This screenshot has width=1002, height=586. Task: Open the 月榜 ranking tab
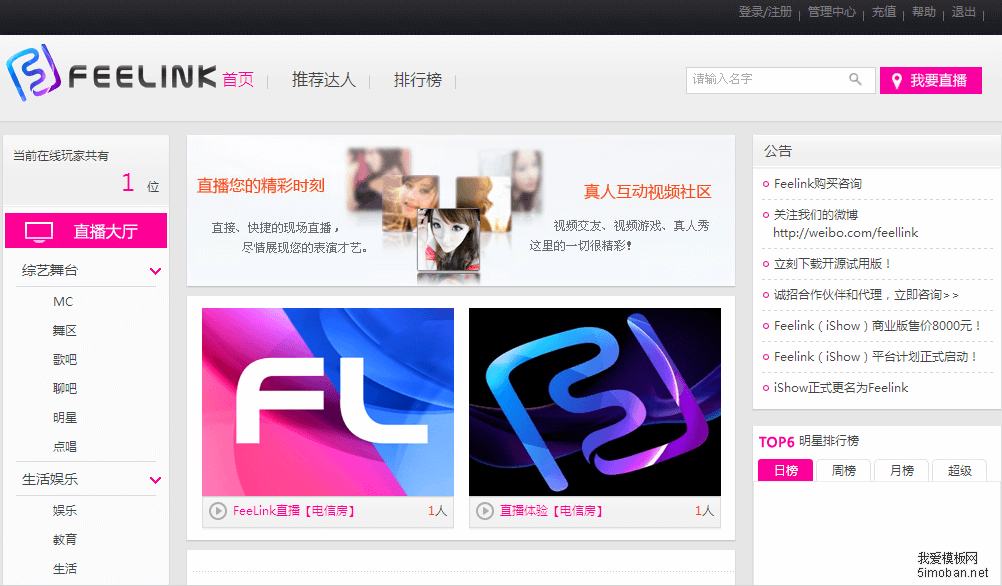[x=901, y=470]
